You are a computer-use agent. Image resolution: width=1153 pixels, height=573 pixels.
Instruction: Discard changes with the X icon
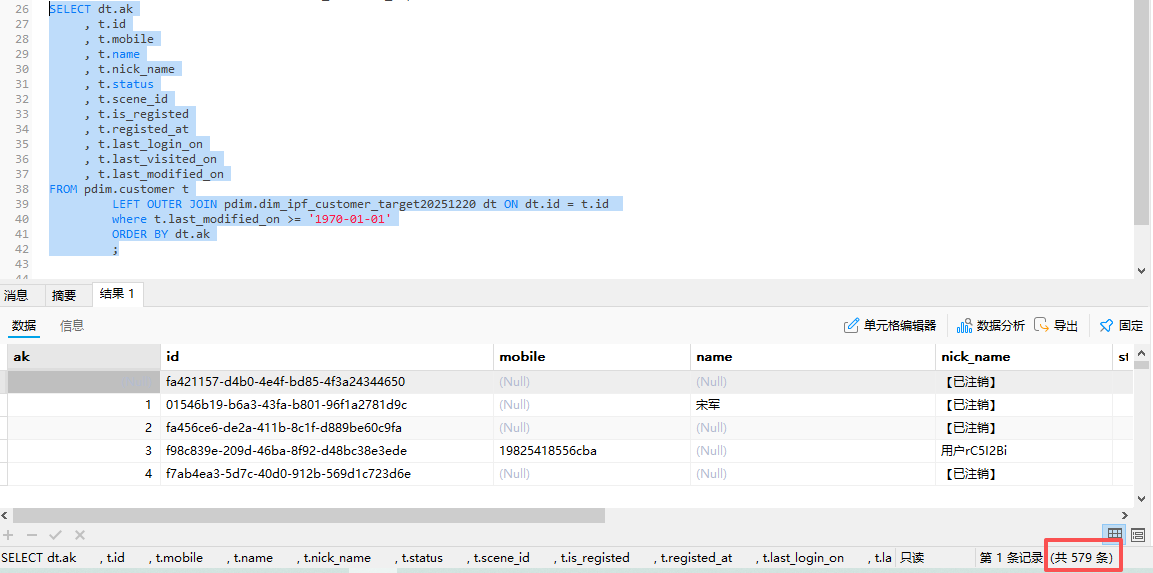click(80, 536)
